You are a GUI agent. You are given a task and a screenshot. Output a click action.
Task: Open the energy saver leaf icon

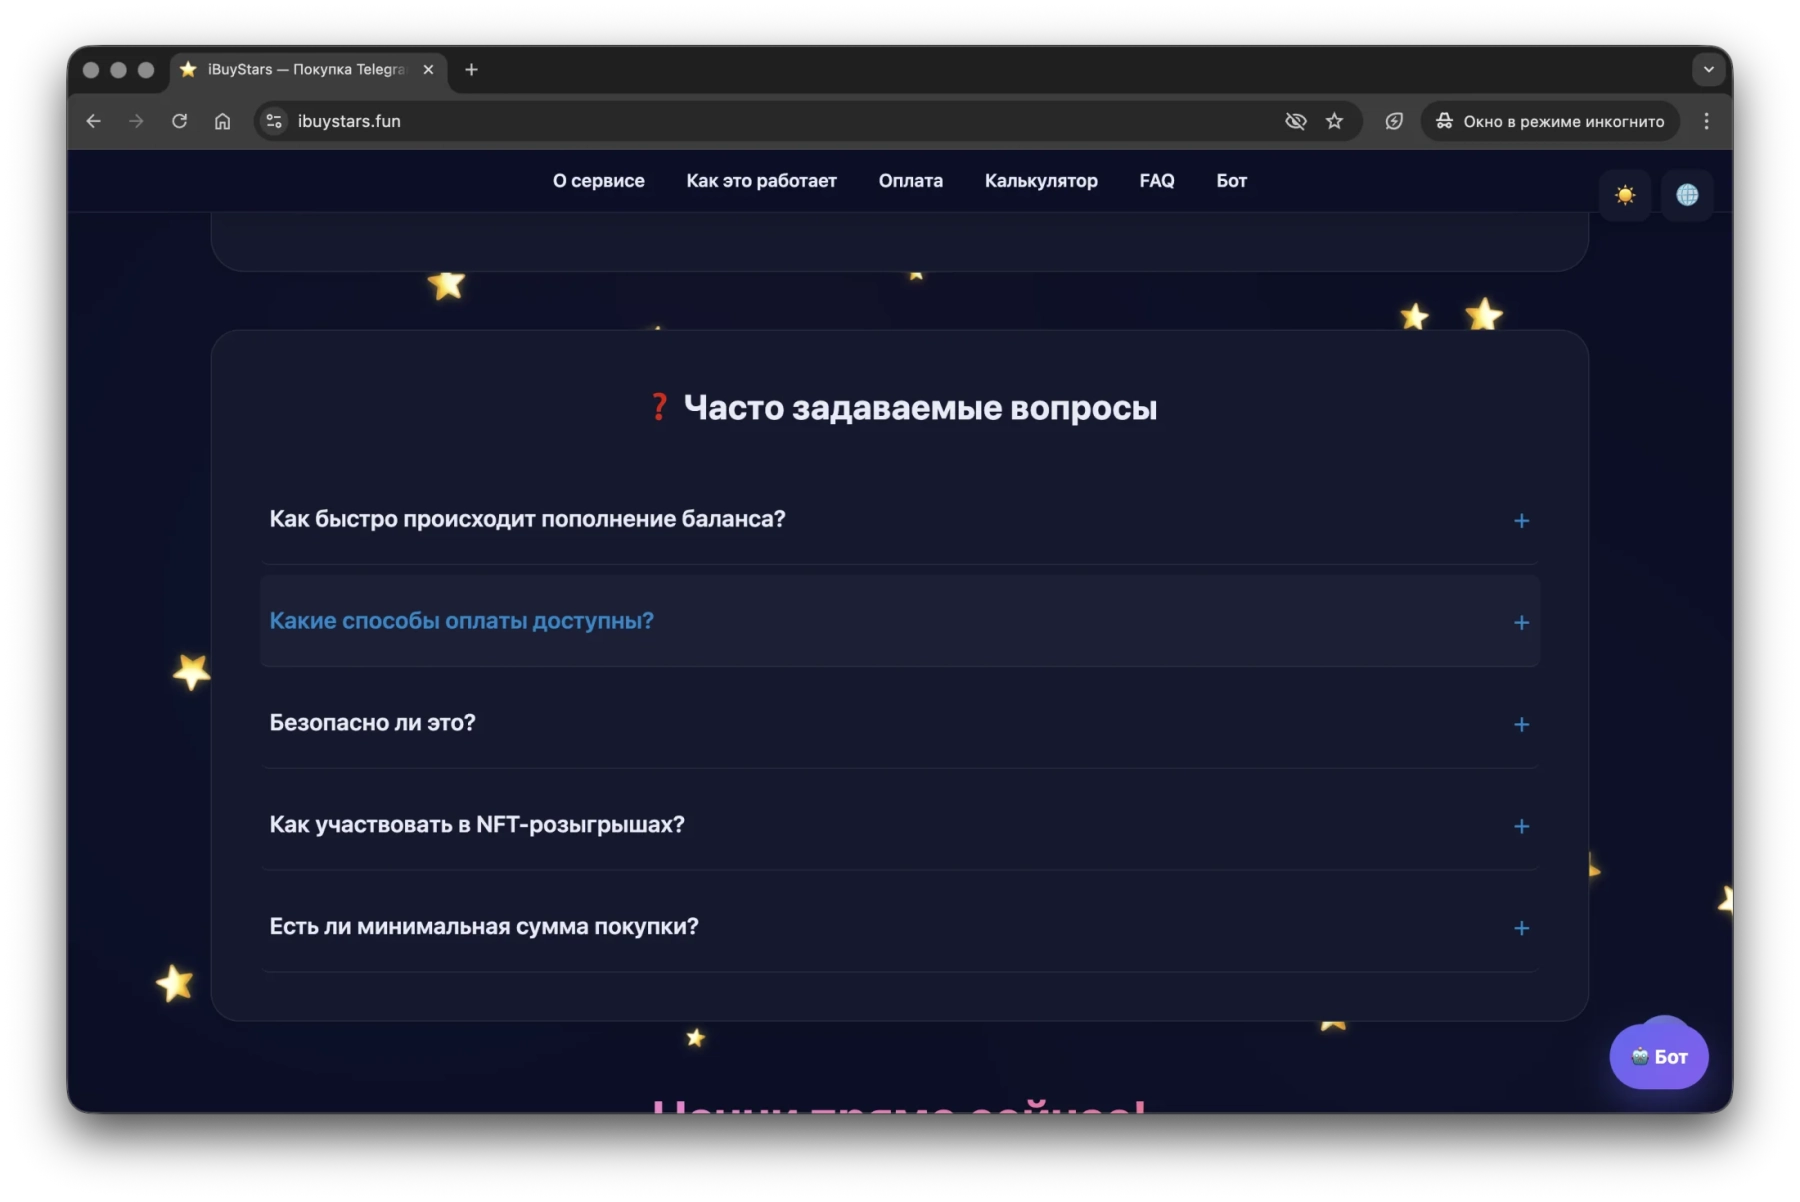pos(1393,121)
